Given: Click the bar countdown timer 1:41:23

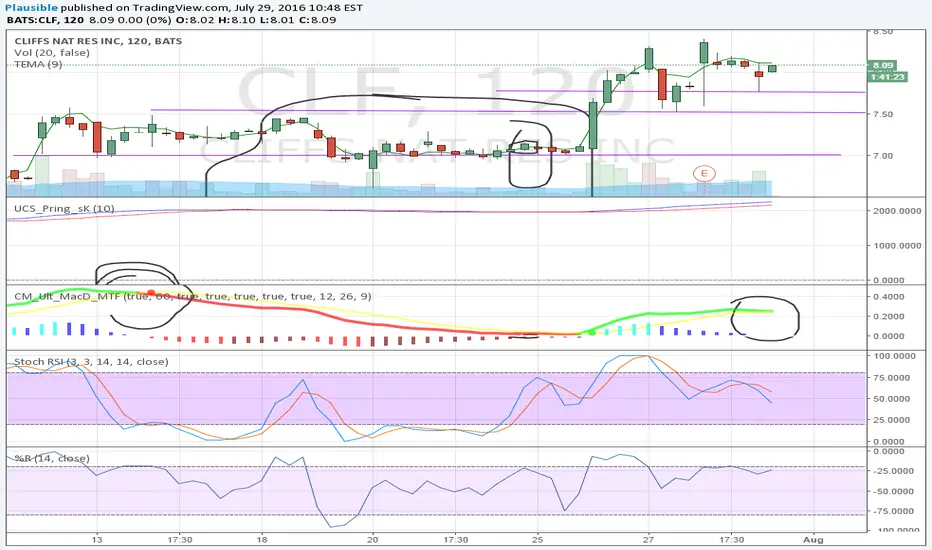Looking at the screenshot, I should (x=887, y=77).
